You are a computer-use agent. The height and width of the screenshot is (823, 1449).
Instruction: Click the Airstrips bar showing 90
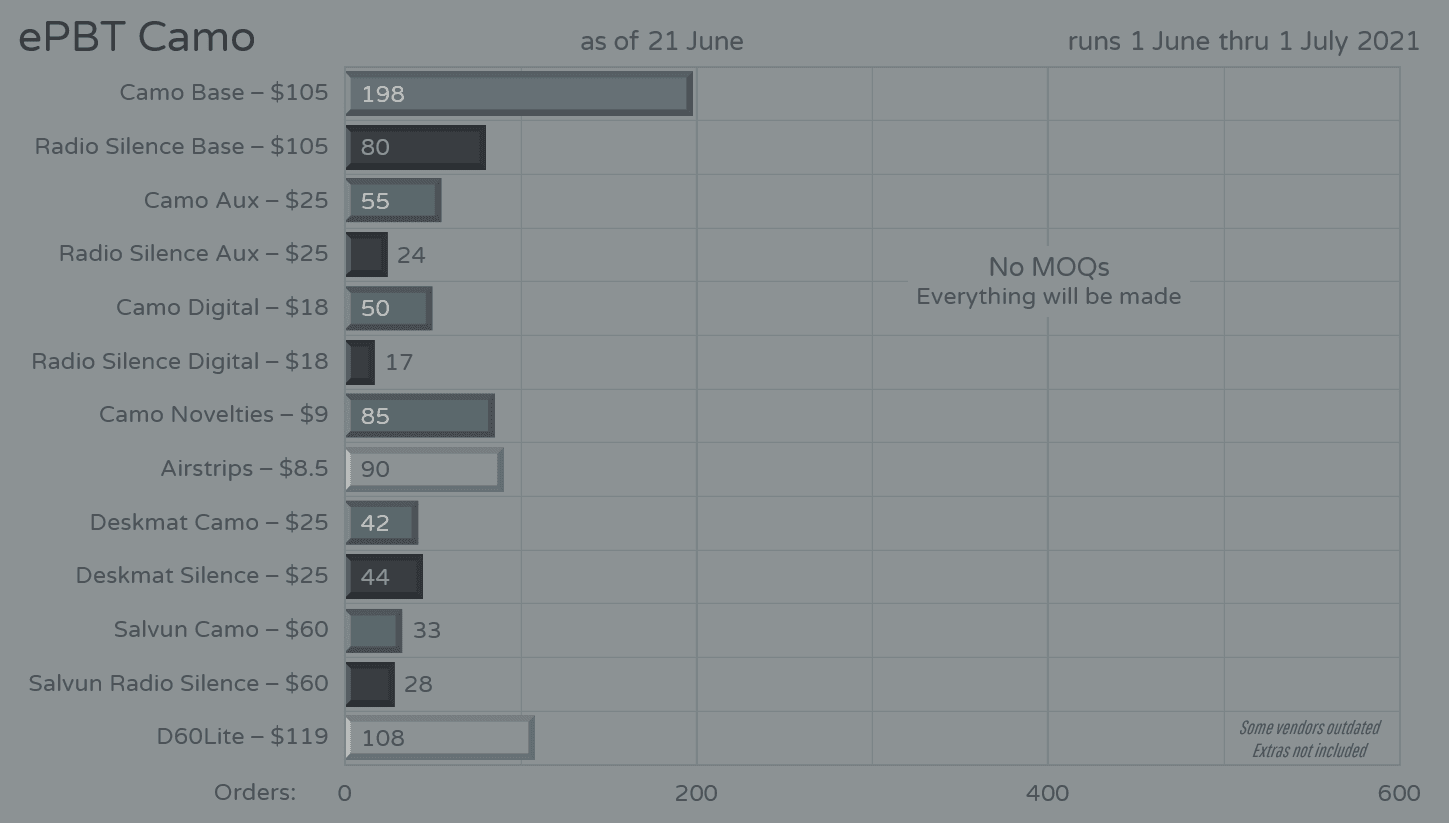coord(424,469)
